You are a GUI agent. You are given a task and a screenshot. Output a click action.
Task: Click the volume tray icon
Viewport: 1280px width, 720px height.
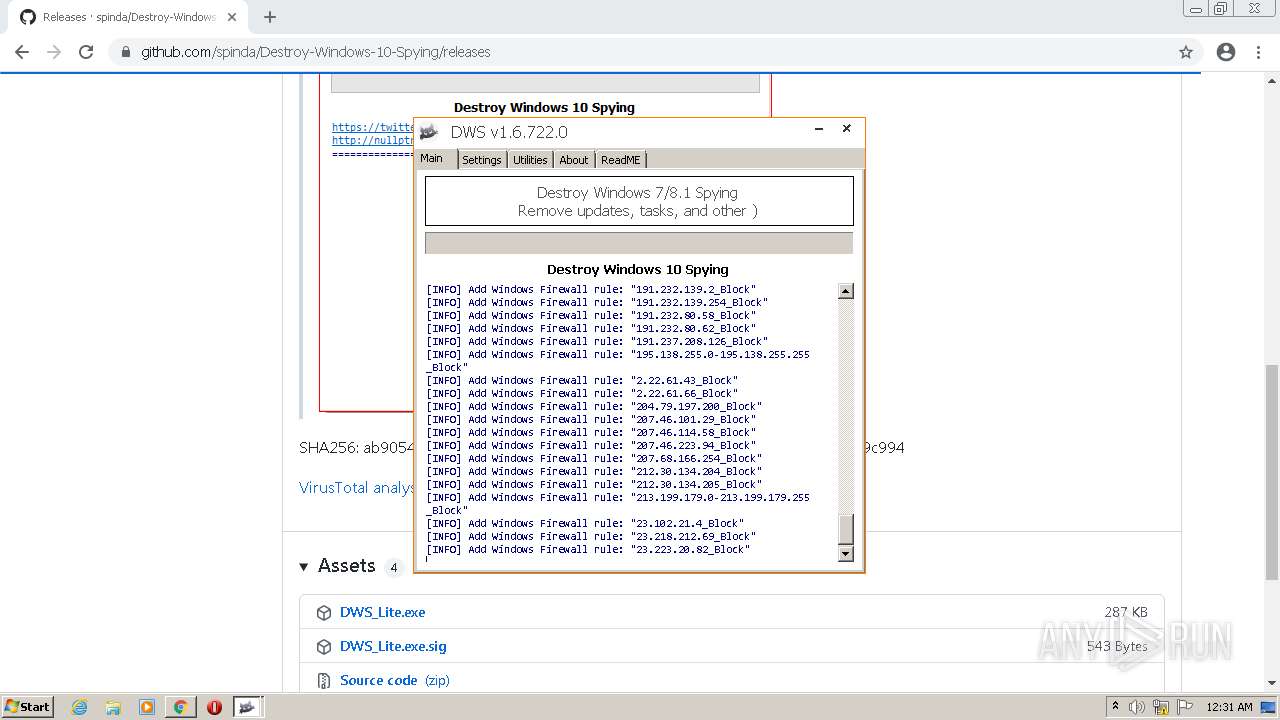click(1137, 706)
